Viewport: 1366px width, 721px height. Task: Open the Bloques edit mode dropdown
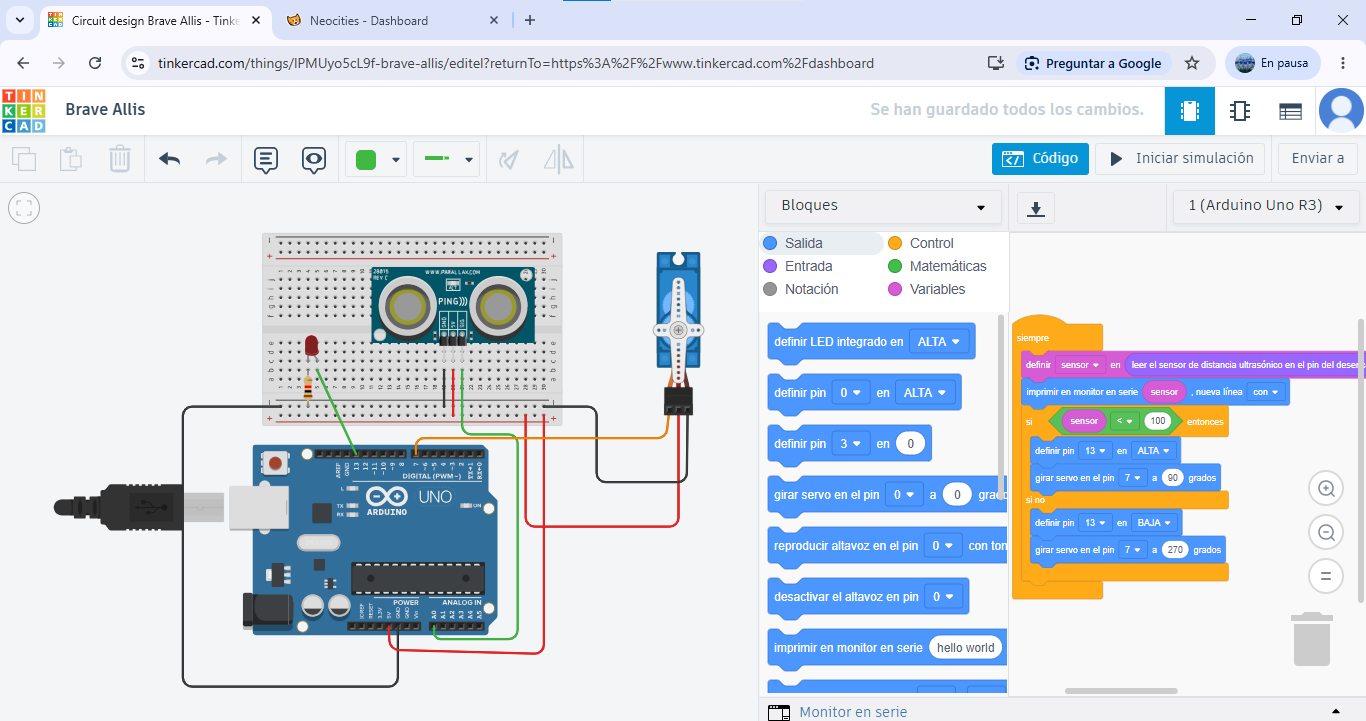pos(883,207)
